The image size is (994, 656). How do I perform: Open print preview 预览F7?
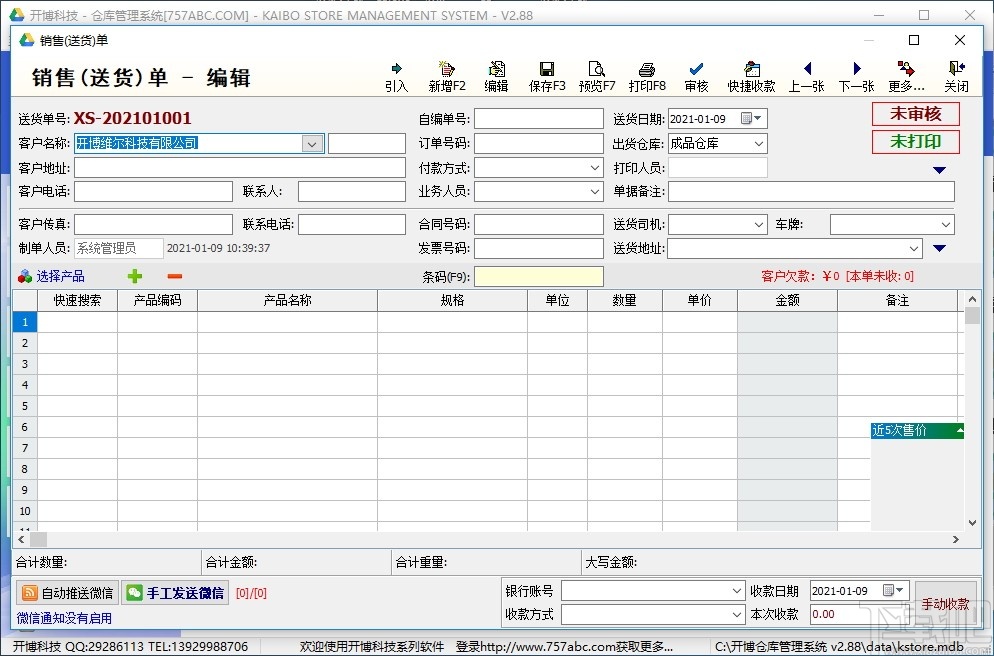pyautogui.click(x=597, y=77)
